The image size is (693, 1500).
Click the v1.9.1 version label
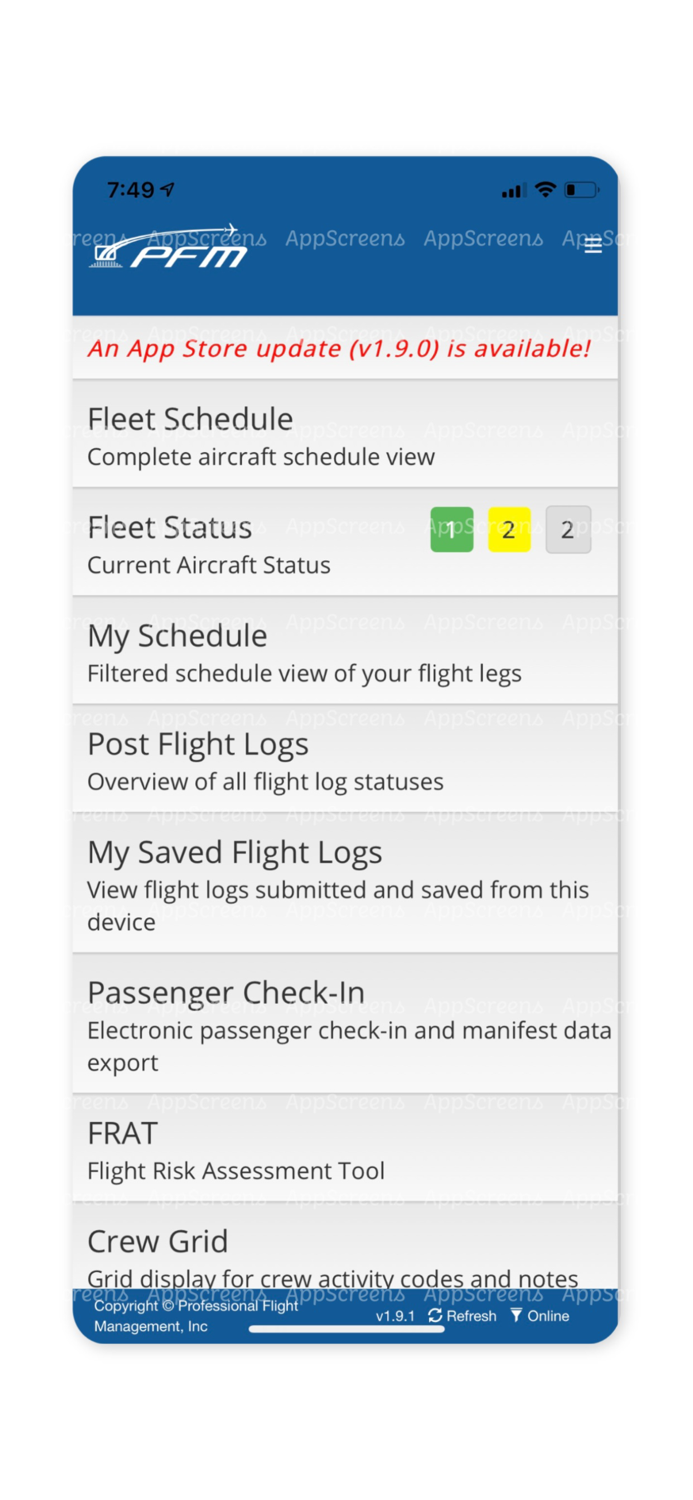(x=395, y=1316)
